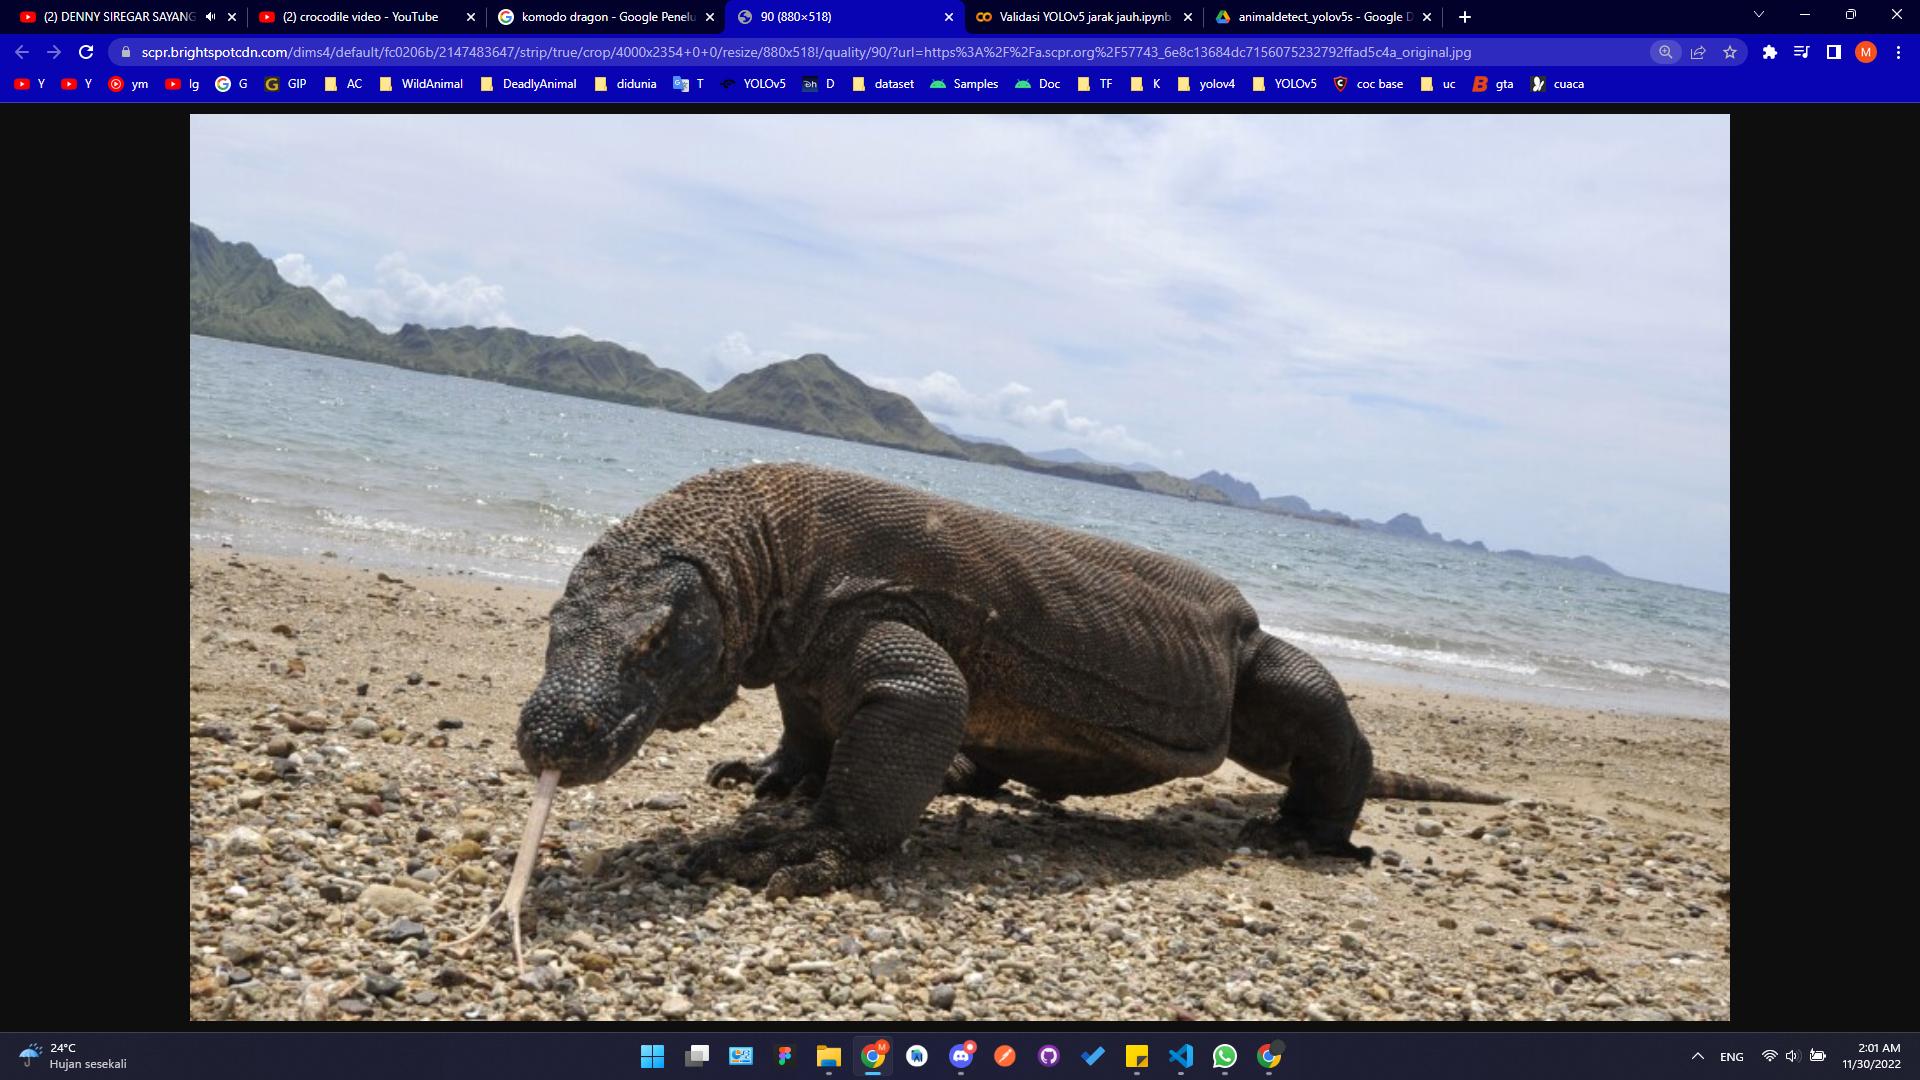
Task: Switch to the komodo dragon Google tab
Action: pyautogui.click(x=600, y=17)
